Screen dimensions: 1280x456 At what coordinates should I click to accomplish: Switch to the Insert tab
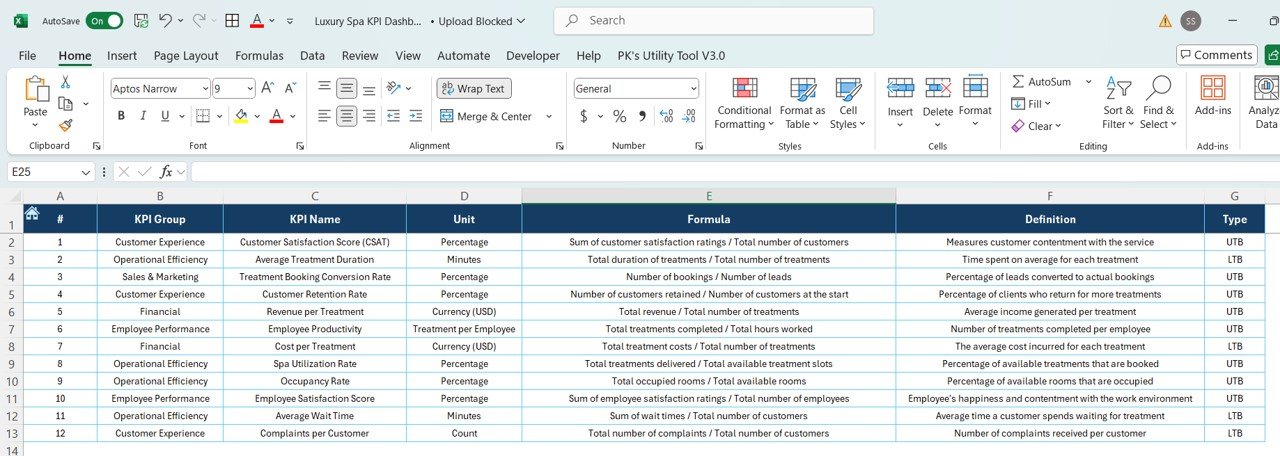point(122,55)
